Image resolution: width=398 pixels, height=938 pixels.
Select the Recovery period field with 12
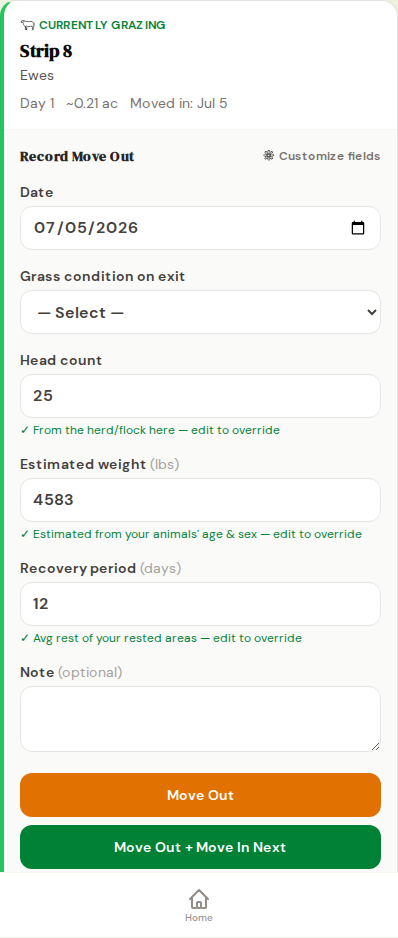click(x=200, y=604)
